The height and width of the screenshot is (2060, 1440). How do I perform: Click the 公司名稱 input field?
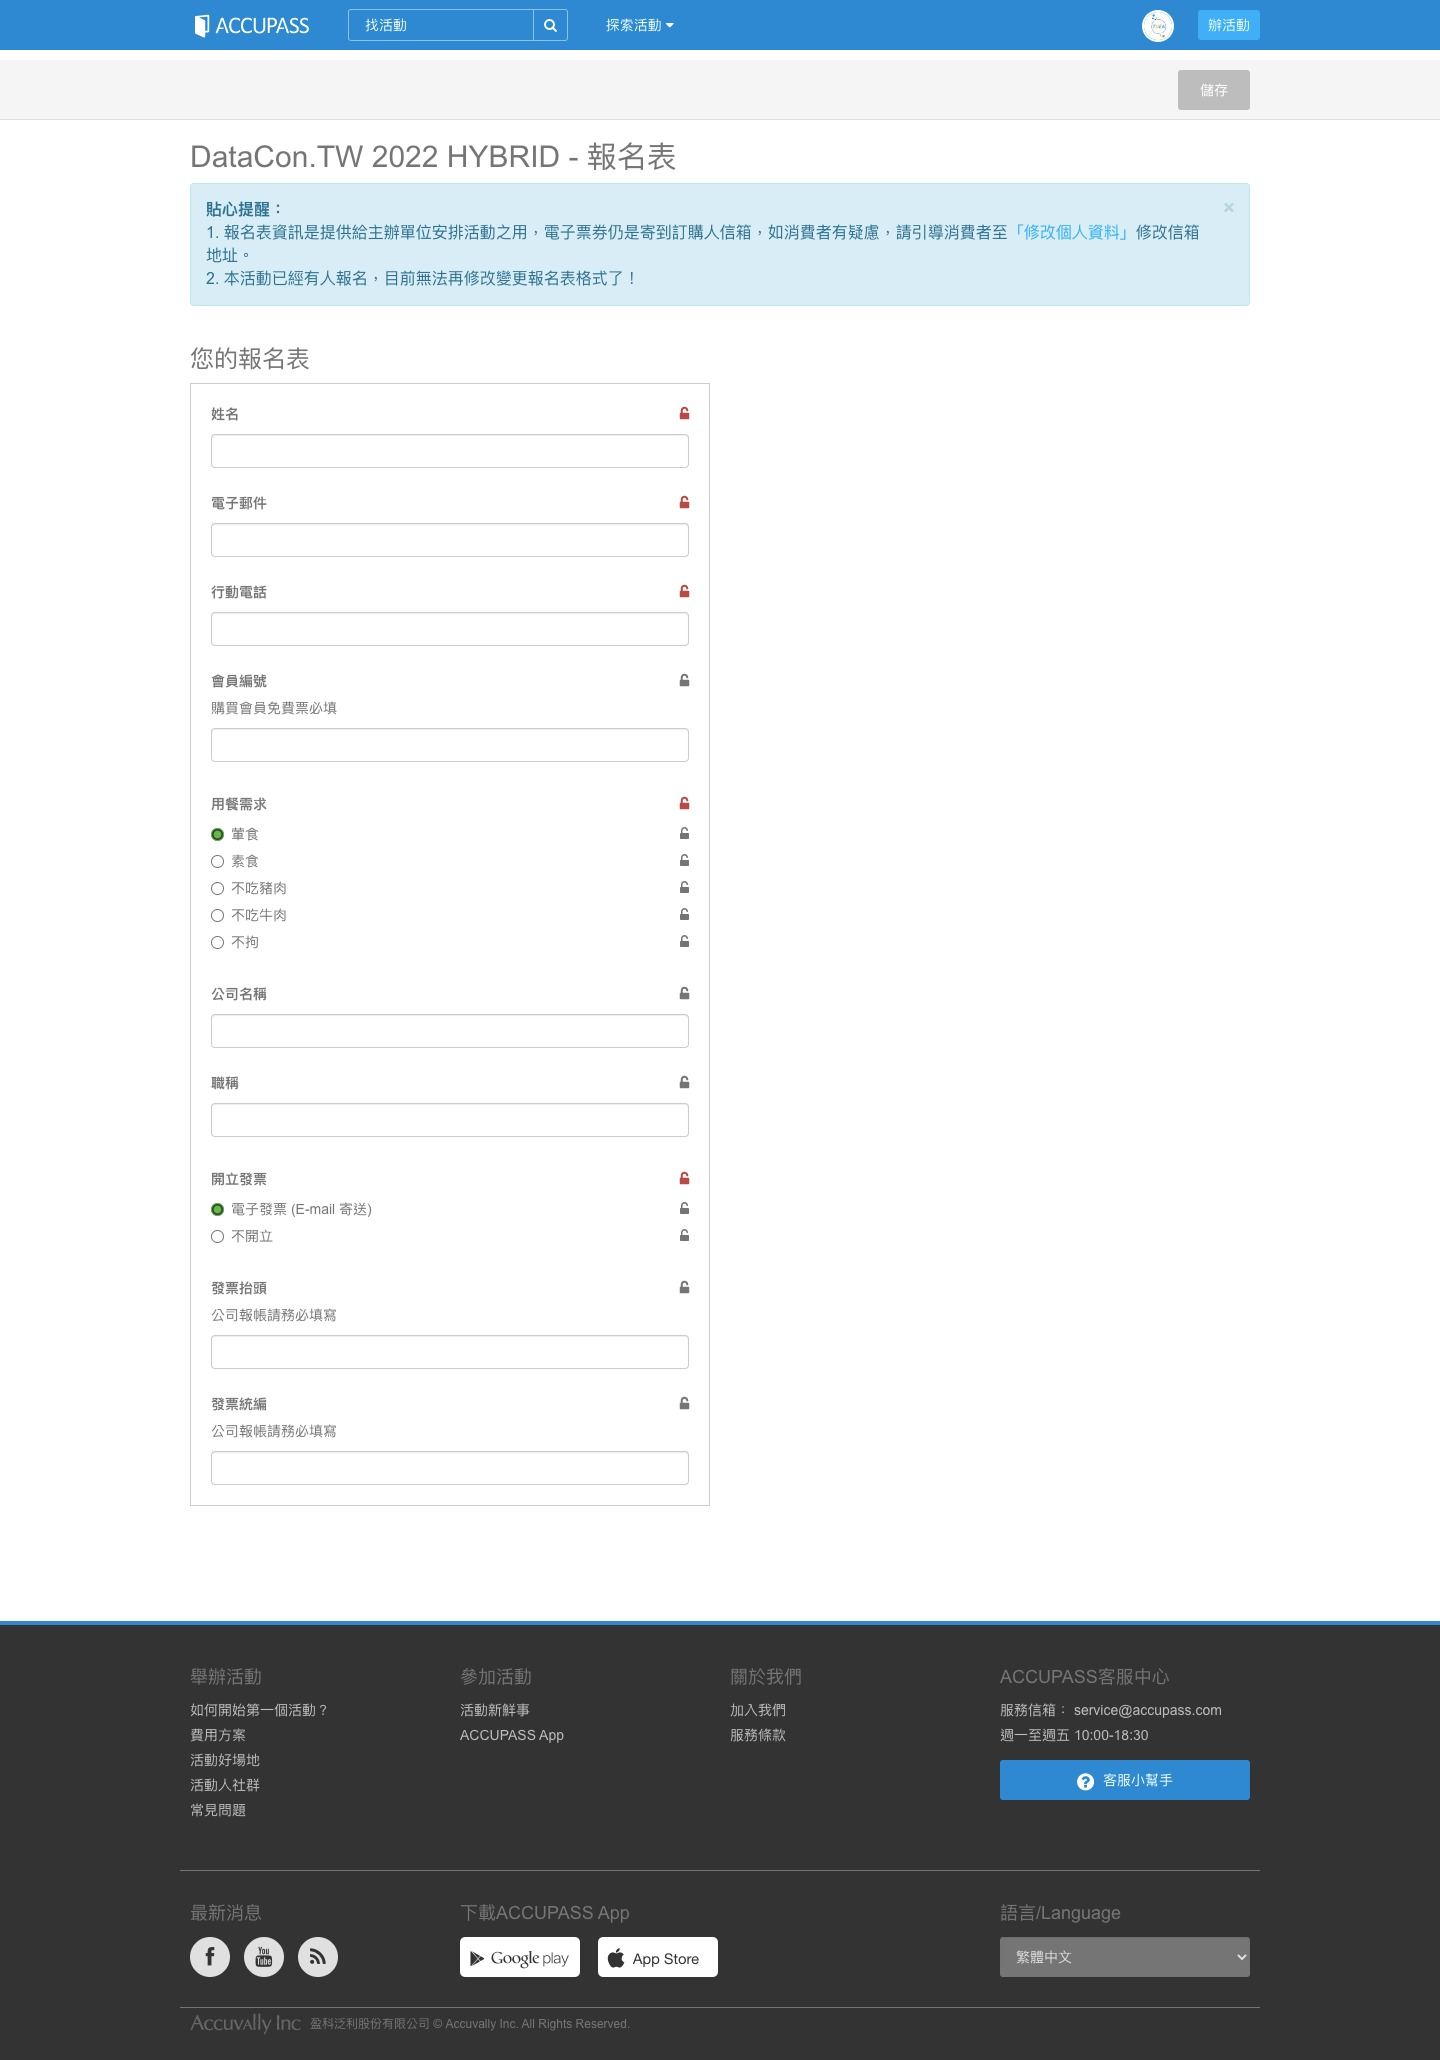point(450,1031)
